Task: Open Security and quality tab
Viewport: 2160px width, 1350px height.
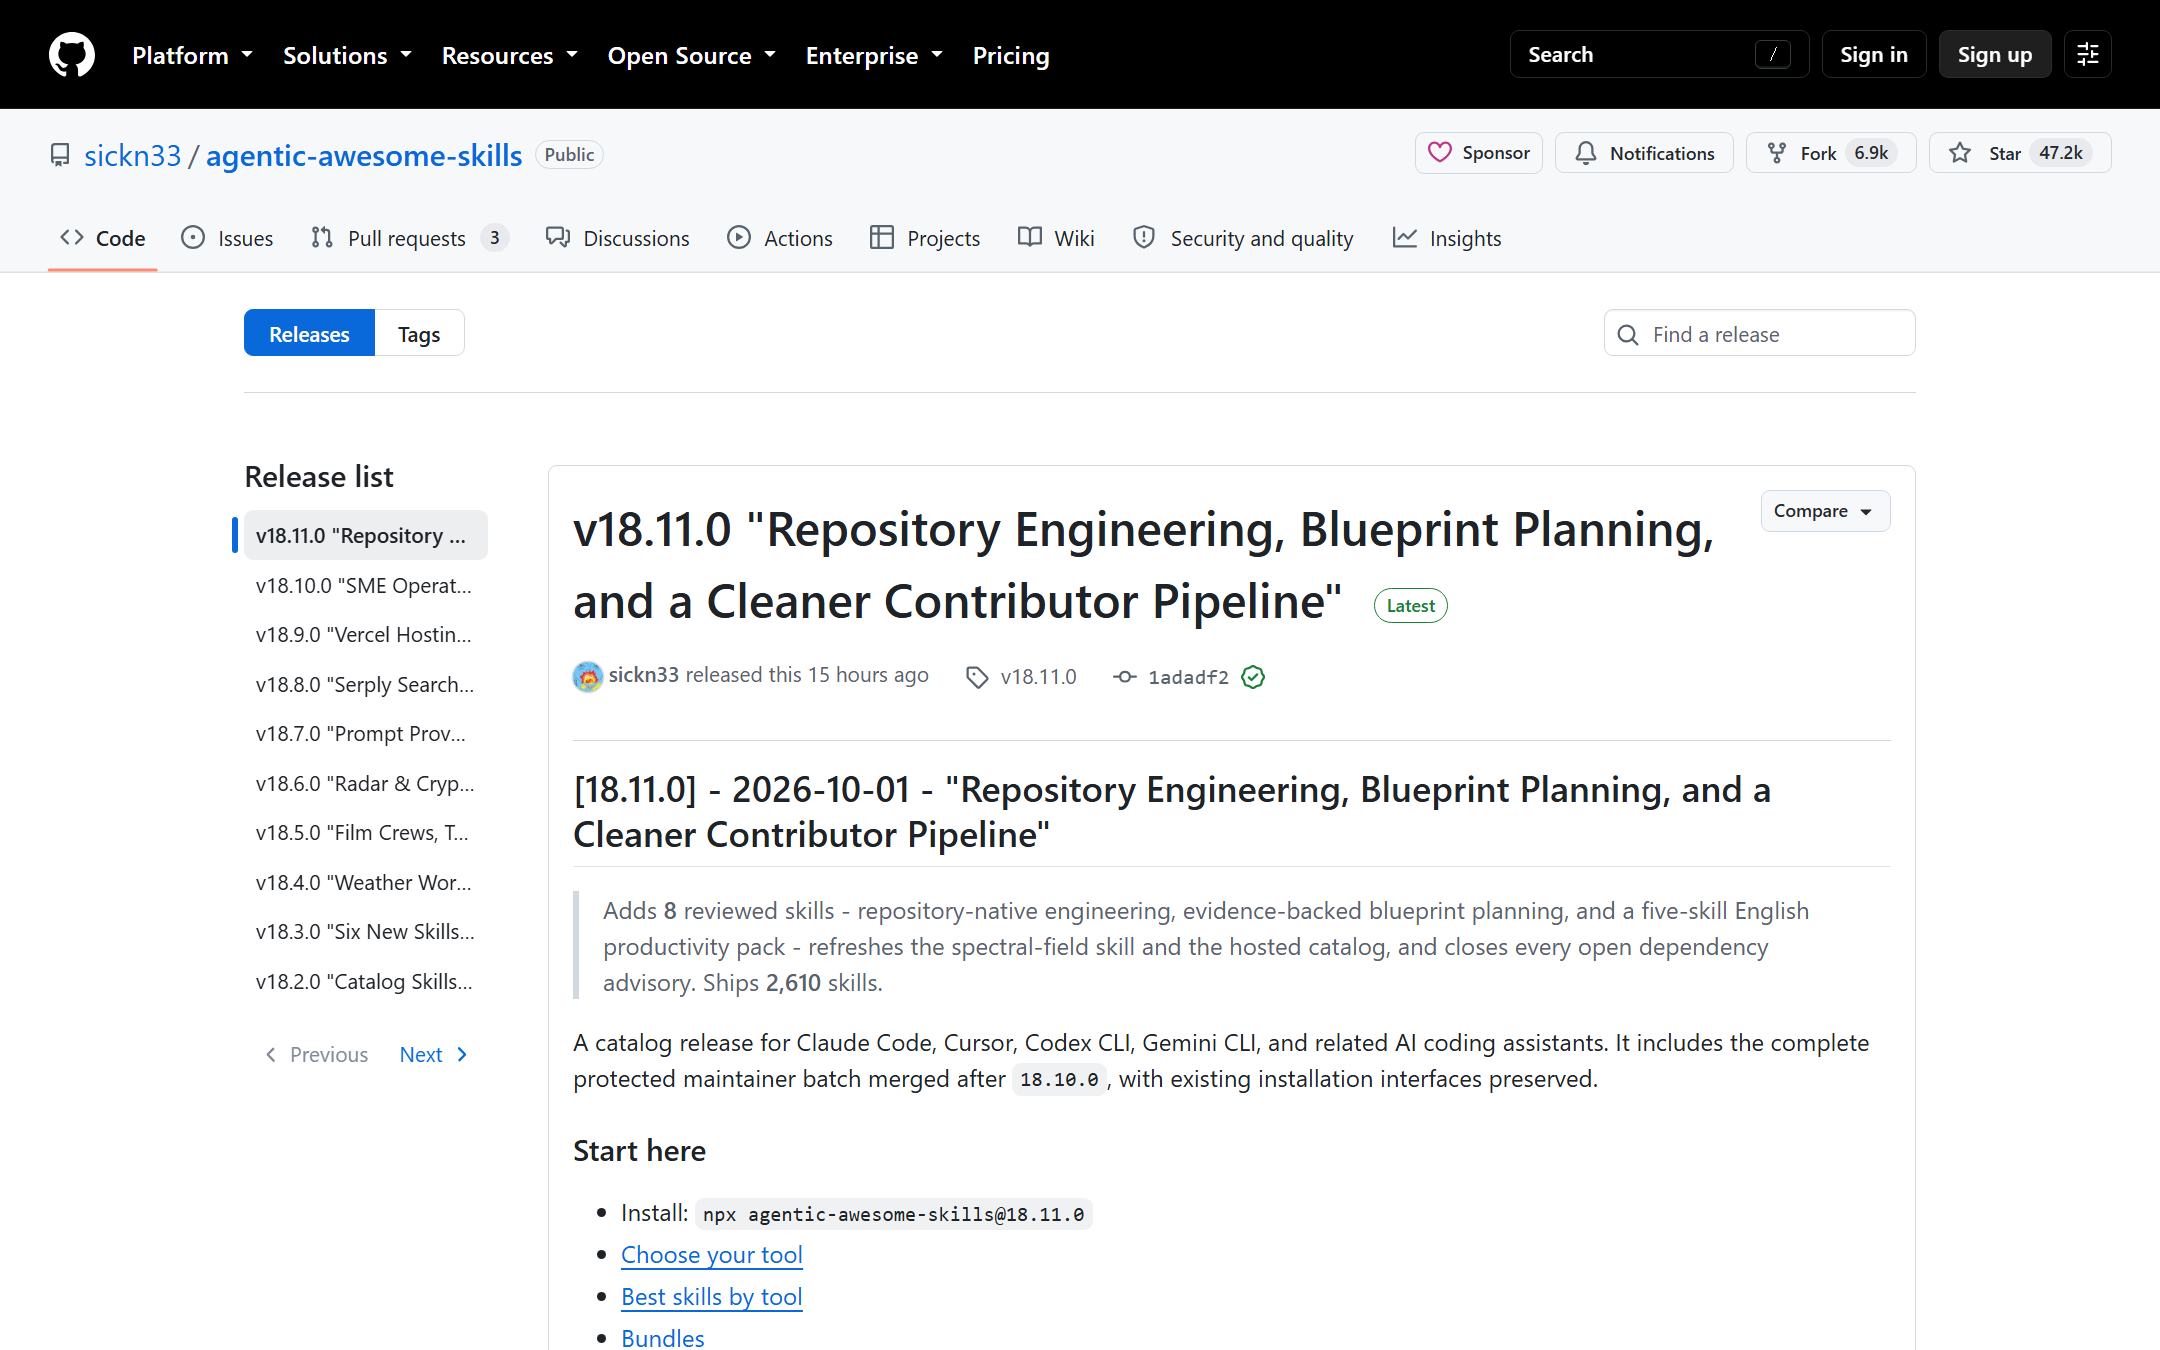Action: [1243, 238]
